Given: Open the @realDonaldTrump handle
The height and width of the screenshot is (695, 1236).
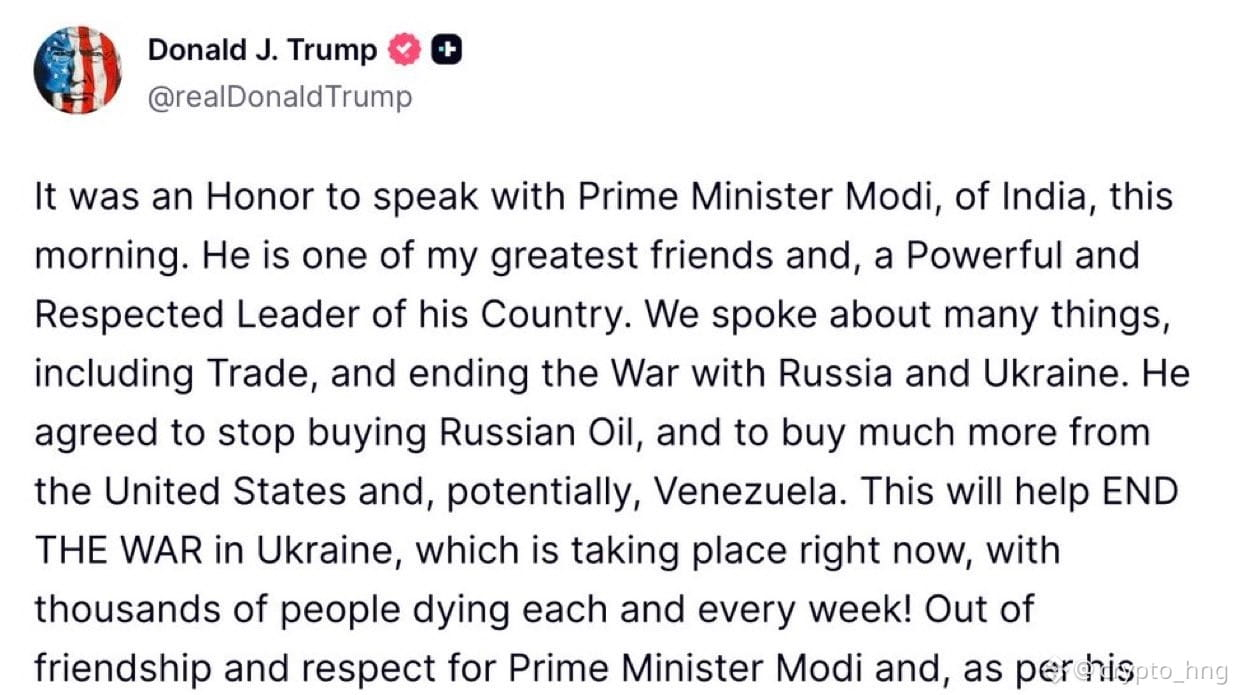Looking at the screenshot, I should click(x=279, y=97).
